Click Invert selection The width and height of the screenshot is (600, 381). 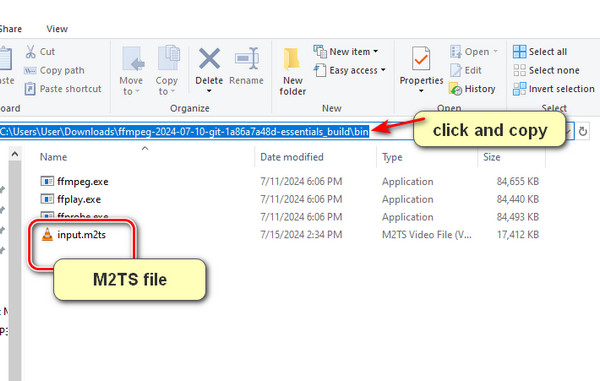click(554, 89)
